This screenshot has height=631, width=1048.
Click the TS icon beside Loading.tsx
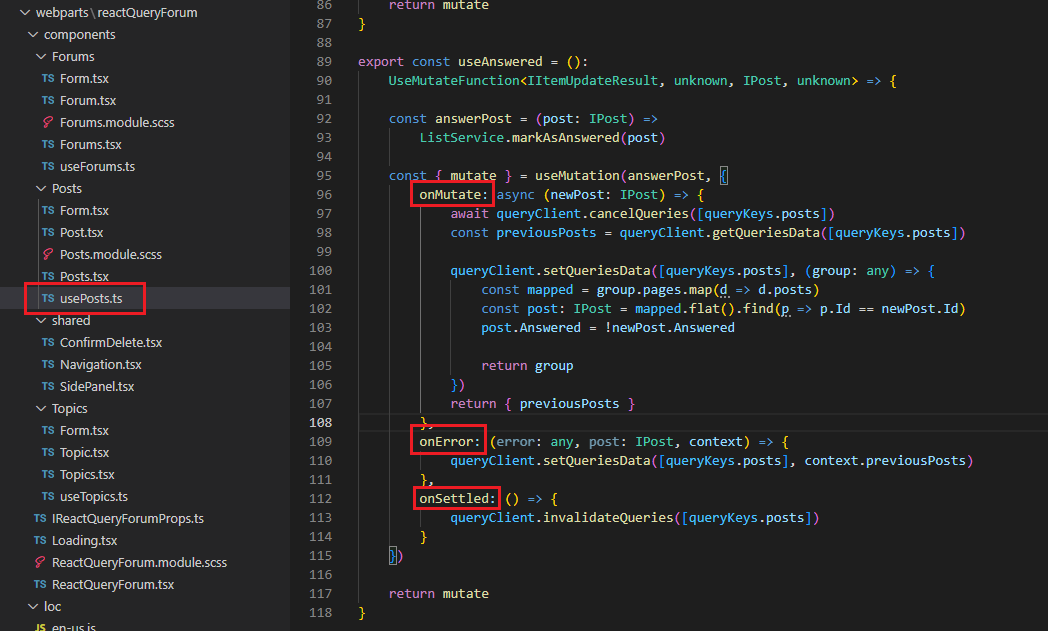[x=40, y=540]
